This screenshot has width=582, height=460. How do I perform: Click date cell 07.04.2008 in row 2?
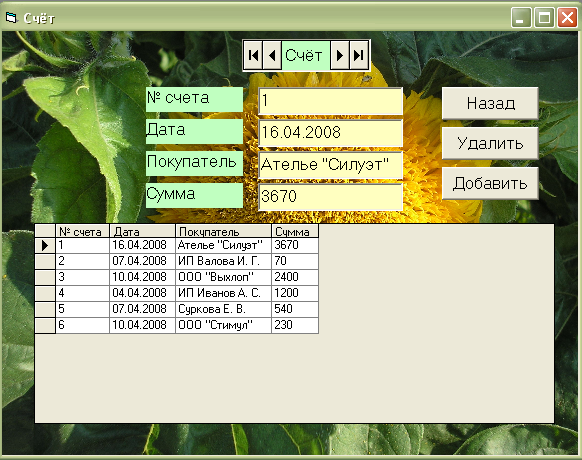point(142,261)
